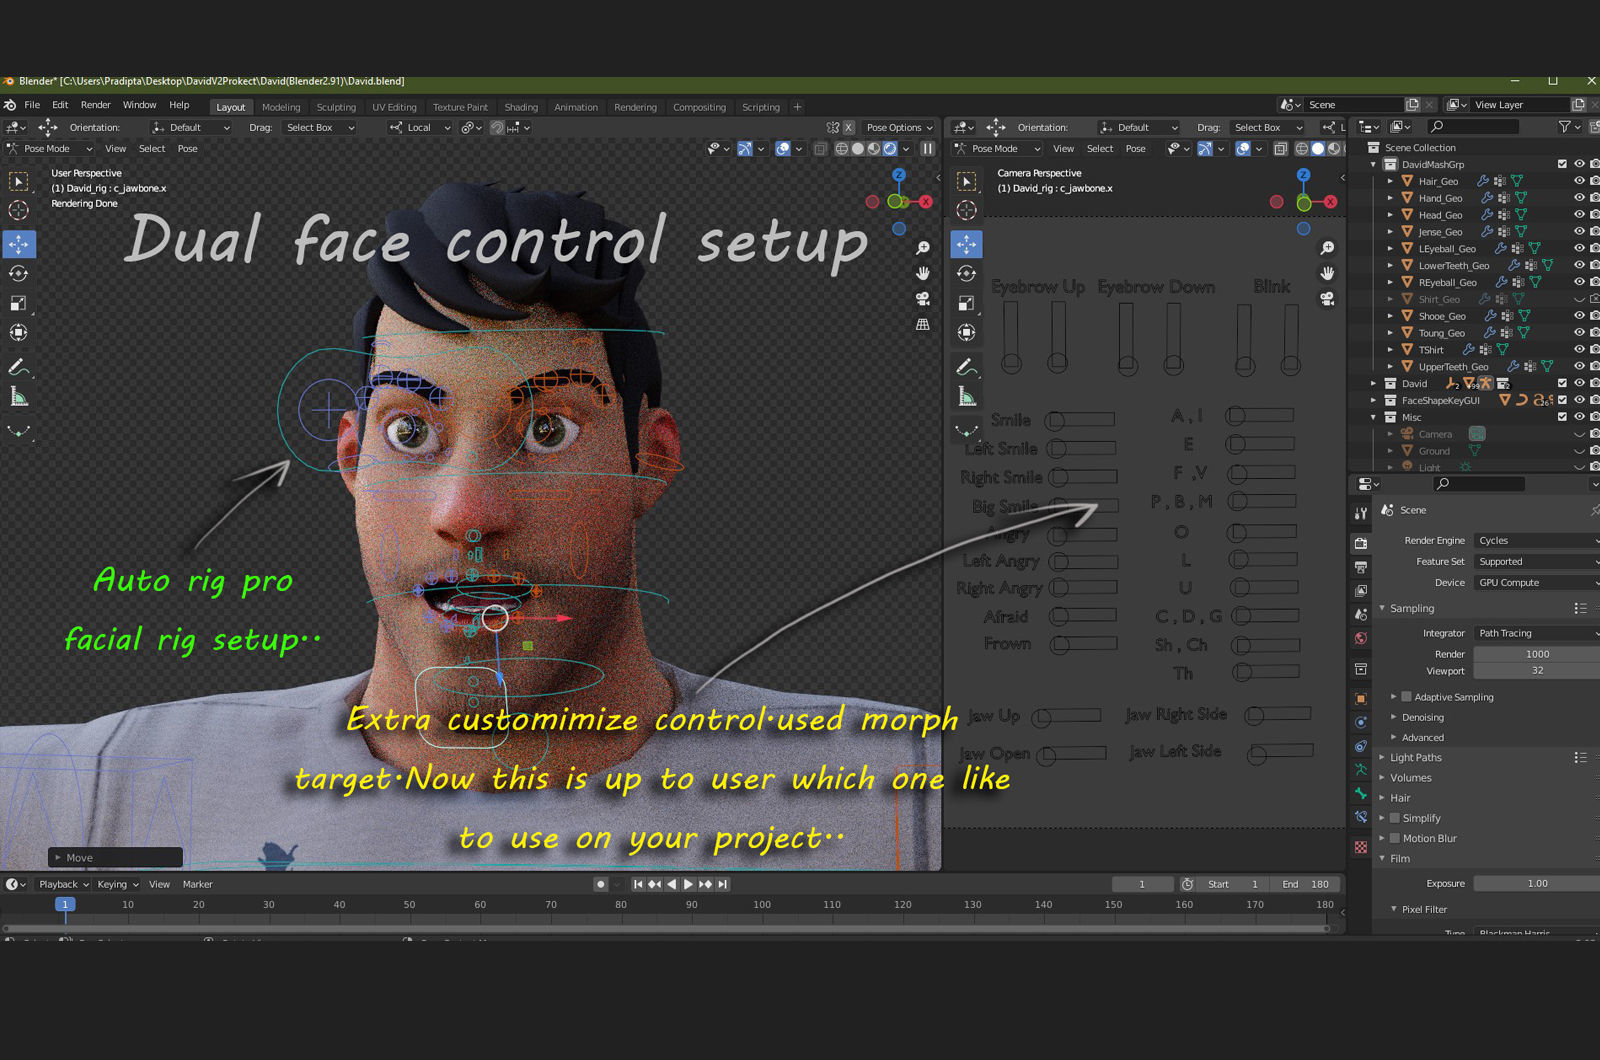Hide TShirt with its eye icon
Viewport: 1600px width, 1060px height.
coord(1579,350)
